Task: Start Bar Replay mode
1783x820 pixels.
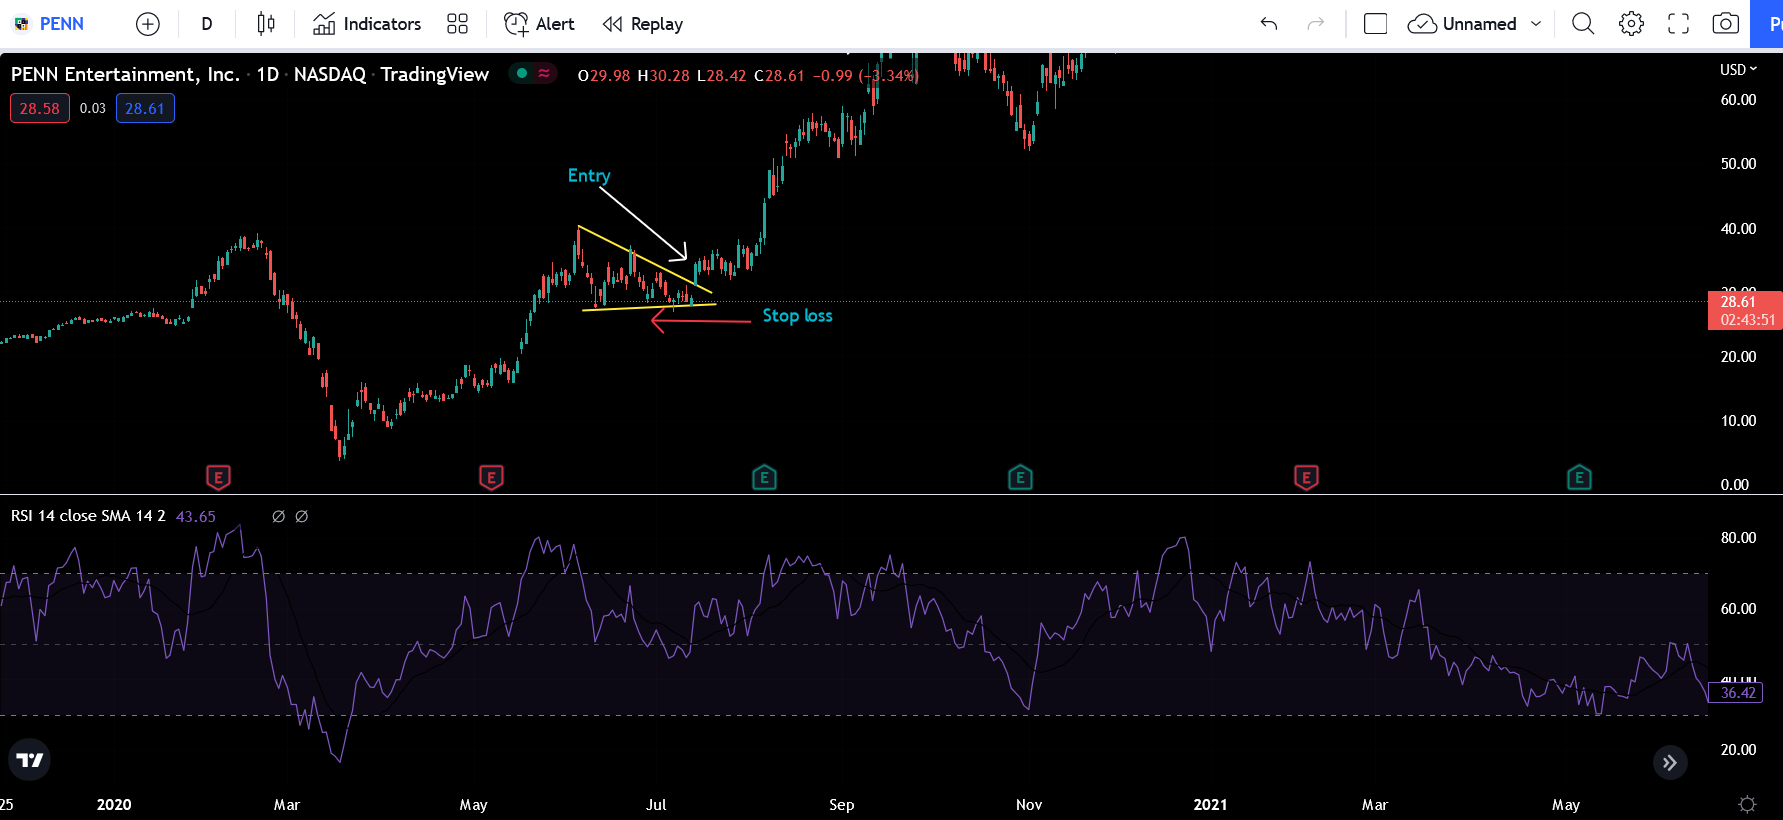Action: [x=643, y=24]
